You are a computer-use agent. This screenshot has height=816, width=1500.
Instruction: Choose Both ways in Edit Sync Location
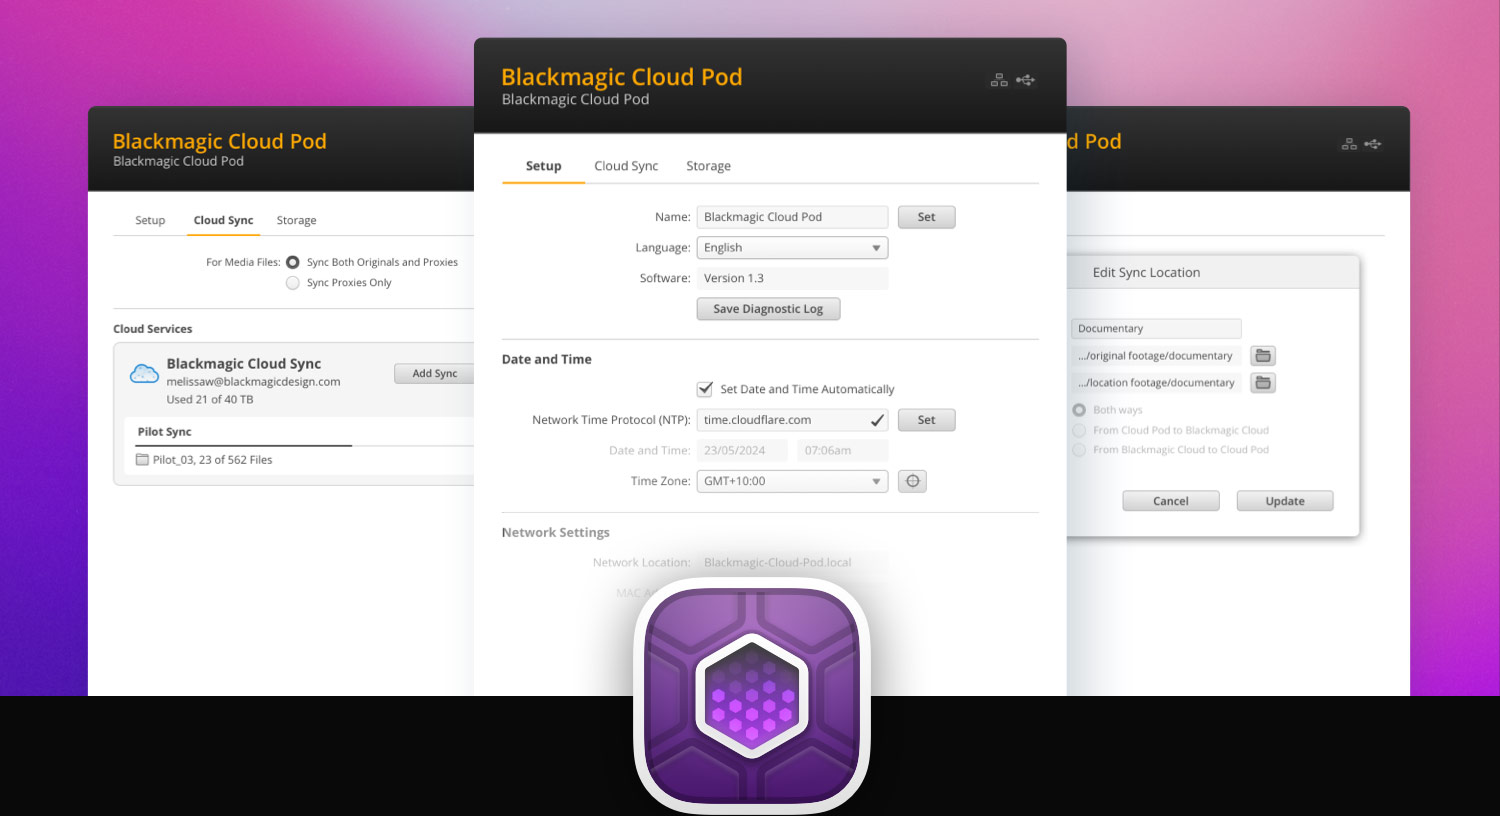(x=1079, y=409)
